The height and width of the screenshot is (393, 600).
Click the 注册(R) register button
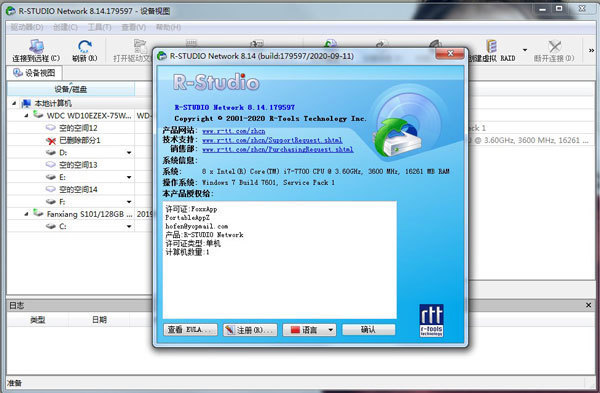tap(250, 330)
